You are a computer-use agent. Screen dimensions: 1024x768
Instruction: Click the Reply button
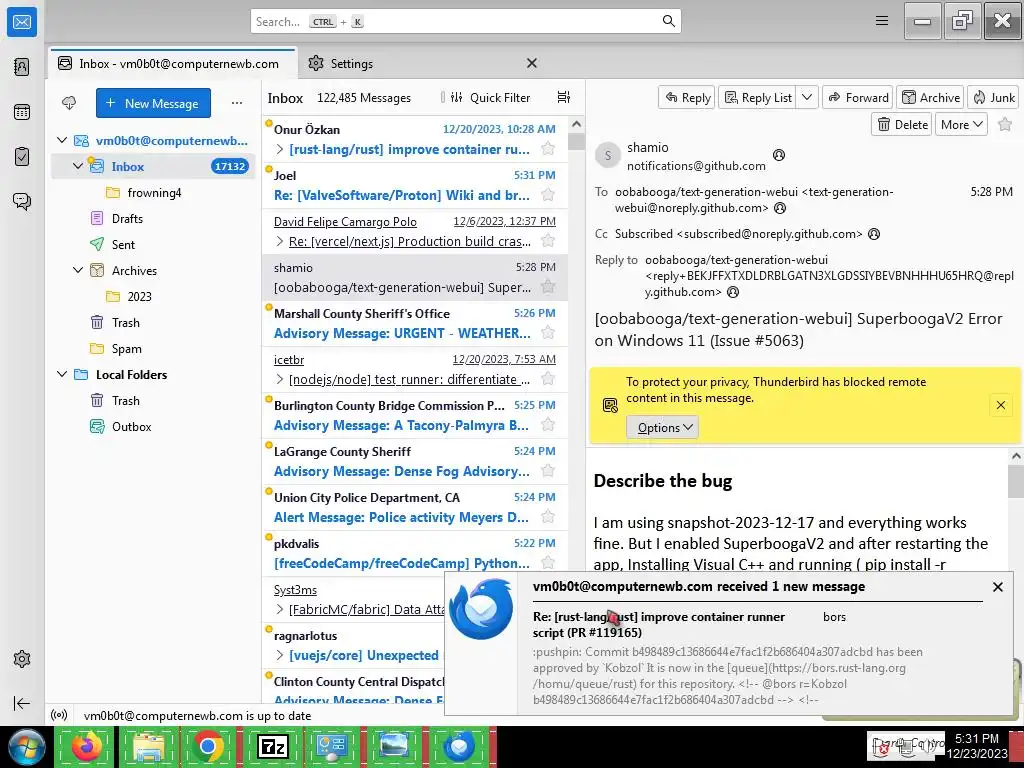point(687,97)
